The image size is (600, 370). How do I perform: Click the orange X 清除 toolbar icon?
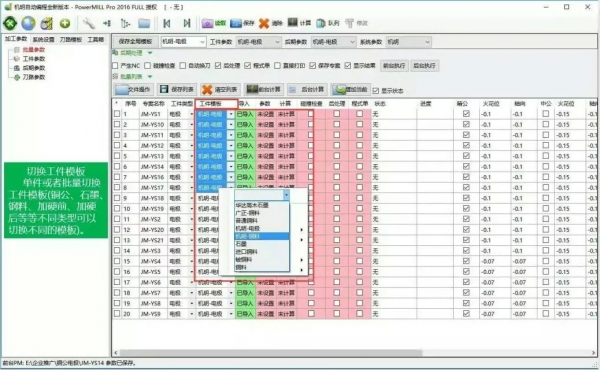tap(264, 23)
